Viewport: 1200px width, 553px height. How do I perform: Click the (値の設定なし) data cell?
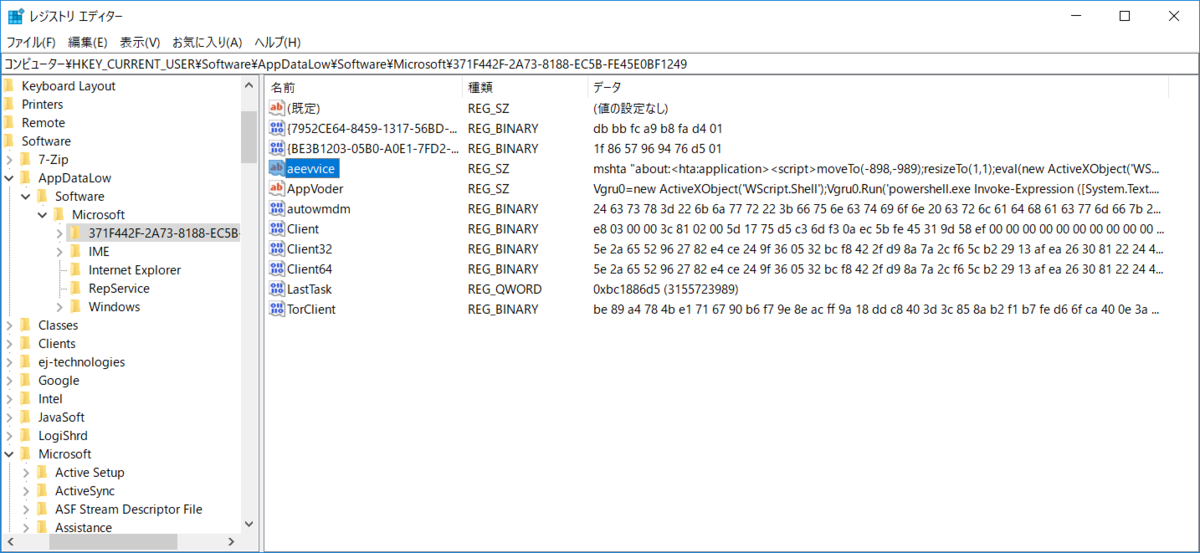pyautogui.click(x=630, y=108)
